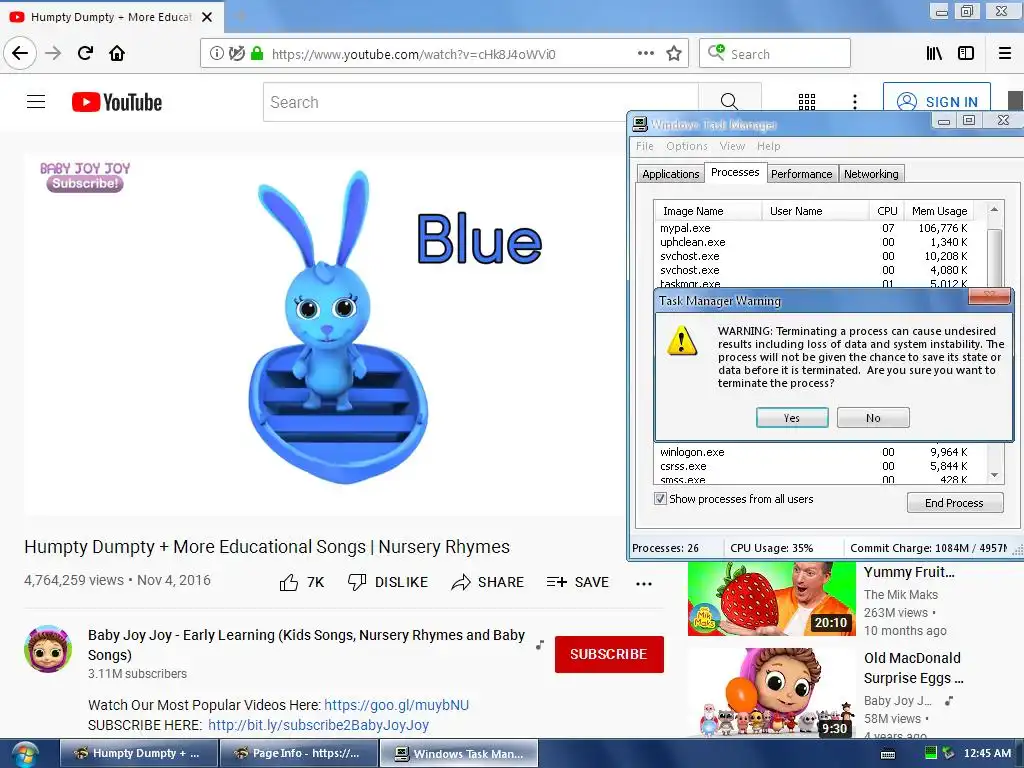The height and width of the screenshot is (768, 1024).
Task: Click the tracking protection shield icon
Action: (x=237, y=54)
